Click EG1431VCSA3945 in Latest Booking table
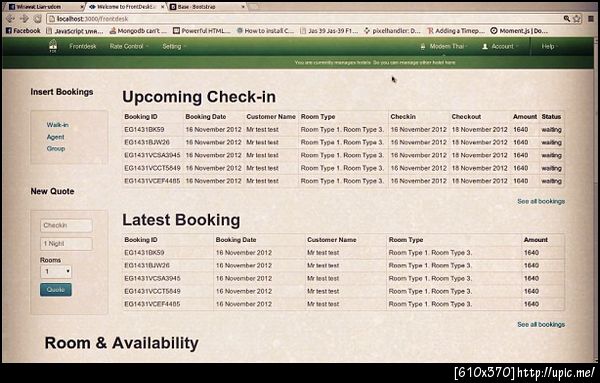Image resolution: width=600 pixels, height=383 pixels. [152, 279]
